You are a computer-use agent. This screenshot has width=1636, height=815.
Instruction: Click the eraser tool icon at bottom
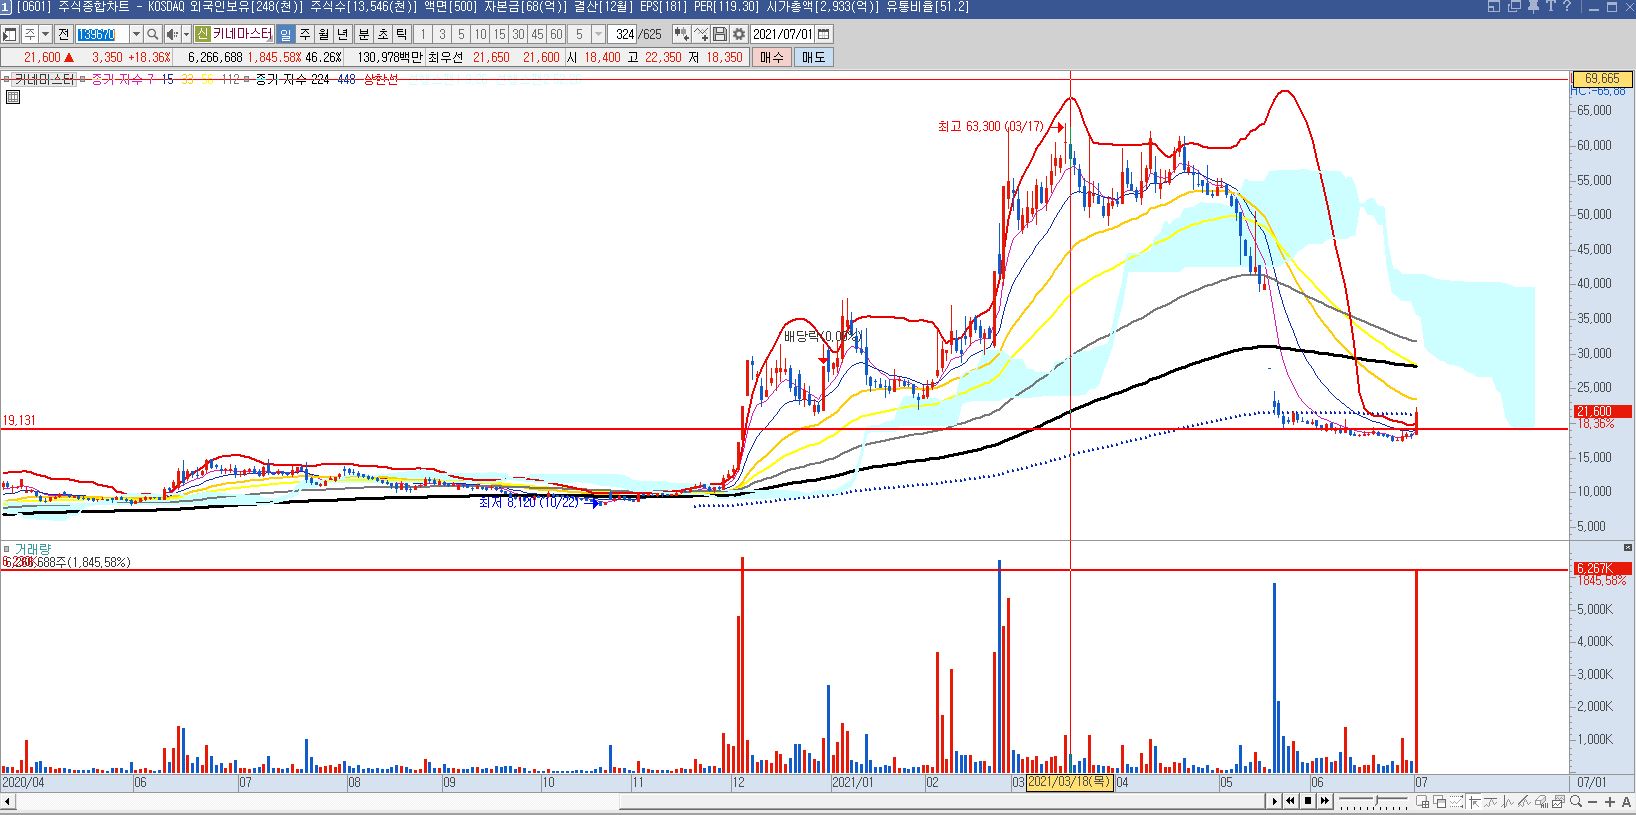pos(1542,801)
